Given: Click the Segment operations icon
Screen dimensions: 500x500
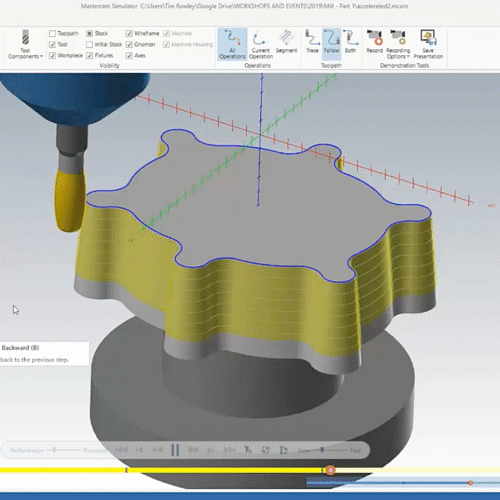Looking at the screenshot, I should pos(286,41).
